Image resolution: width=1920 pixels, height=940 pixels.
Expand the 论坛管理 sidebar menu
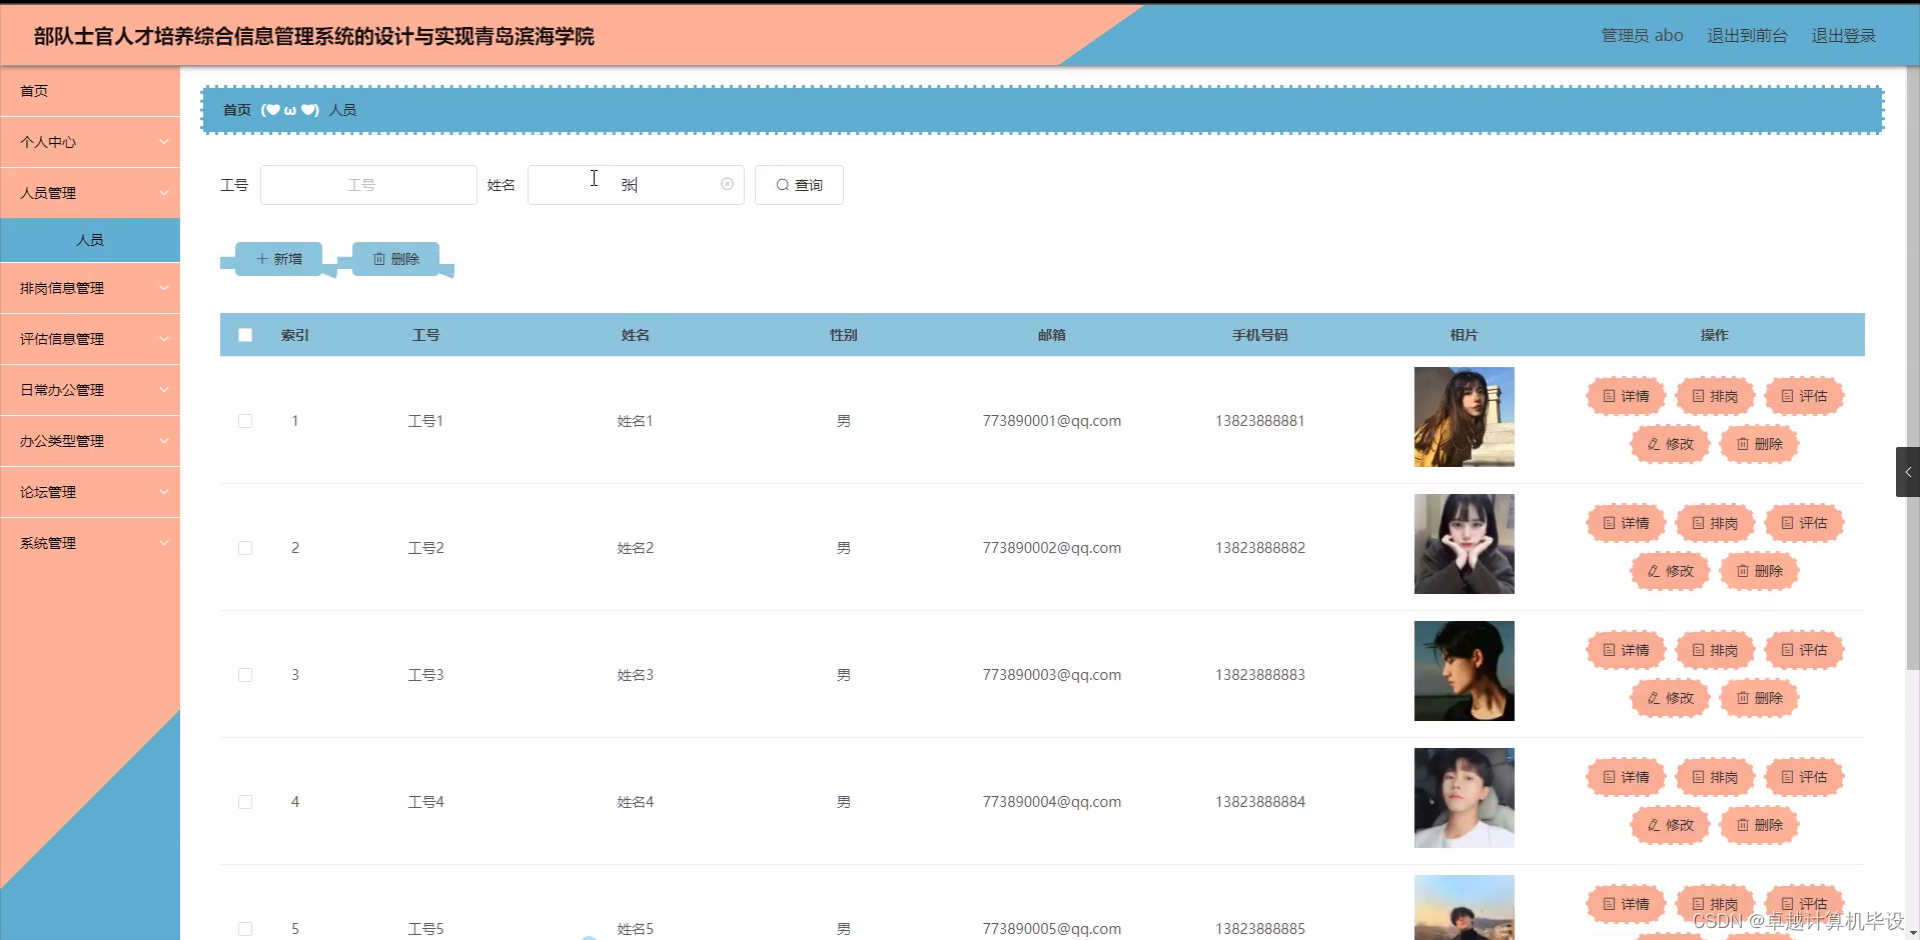90,491
